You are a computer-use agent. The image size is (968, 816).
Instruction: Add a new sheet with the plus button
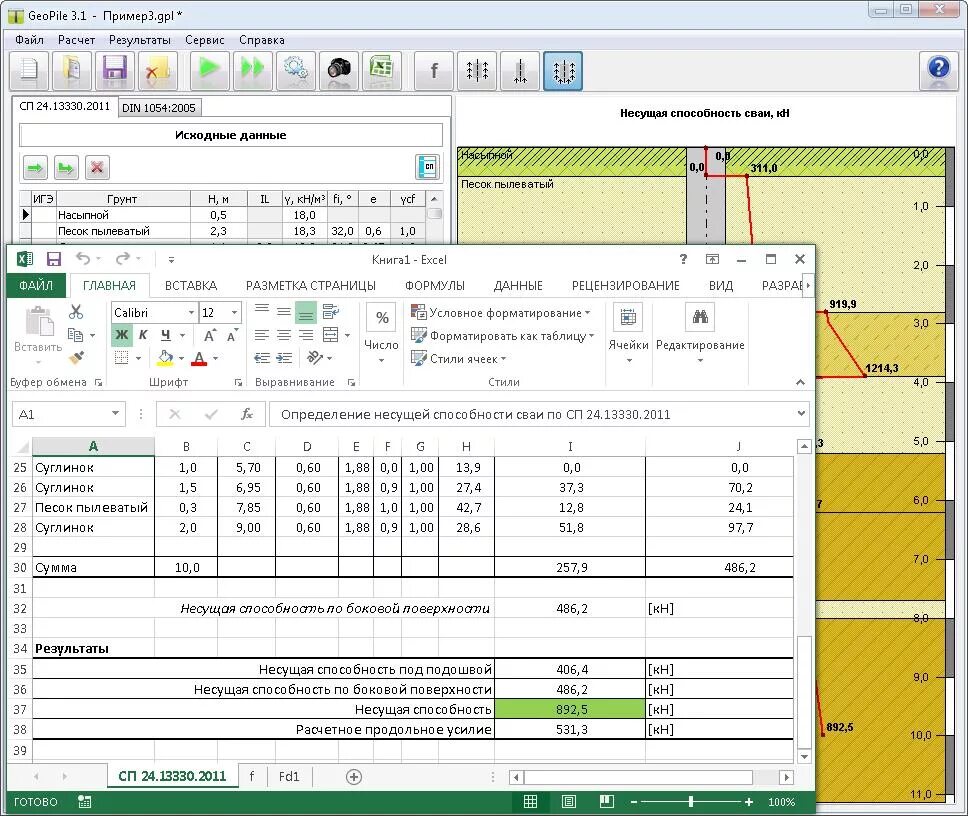354,777
